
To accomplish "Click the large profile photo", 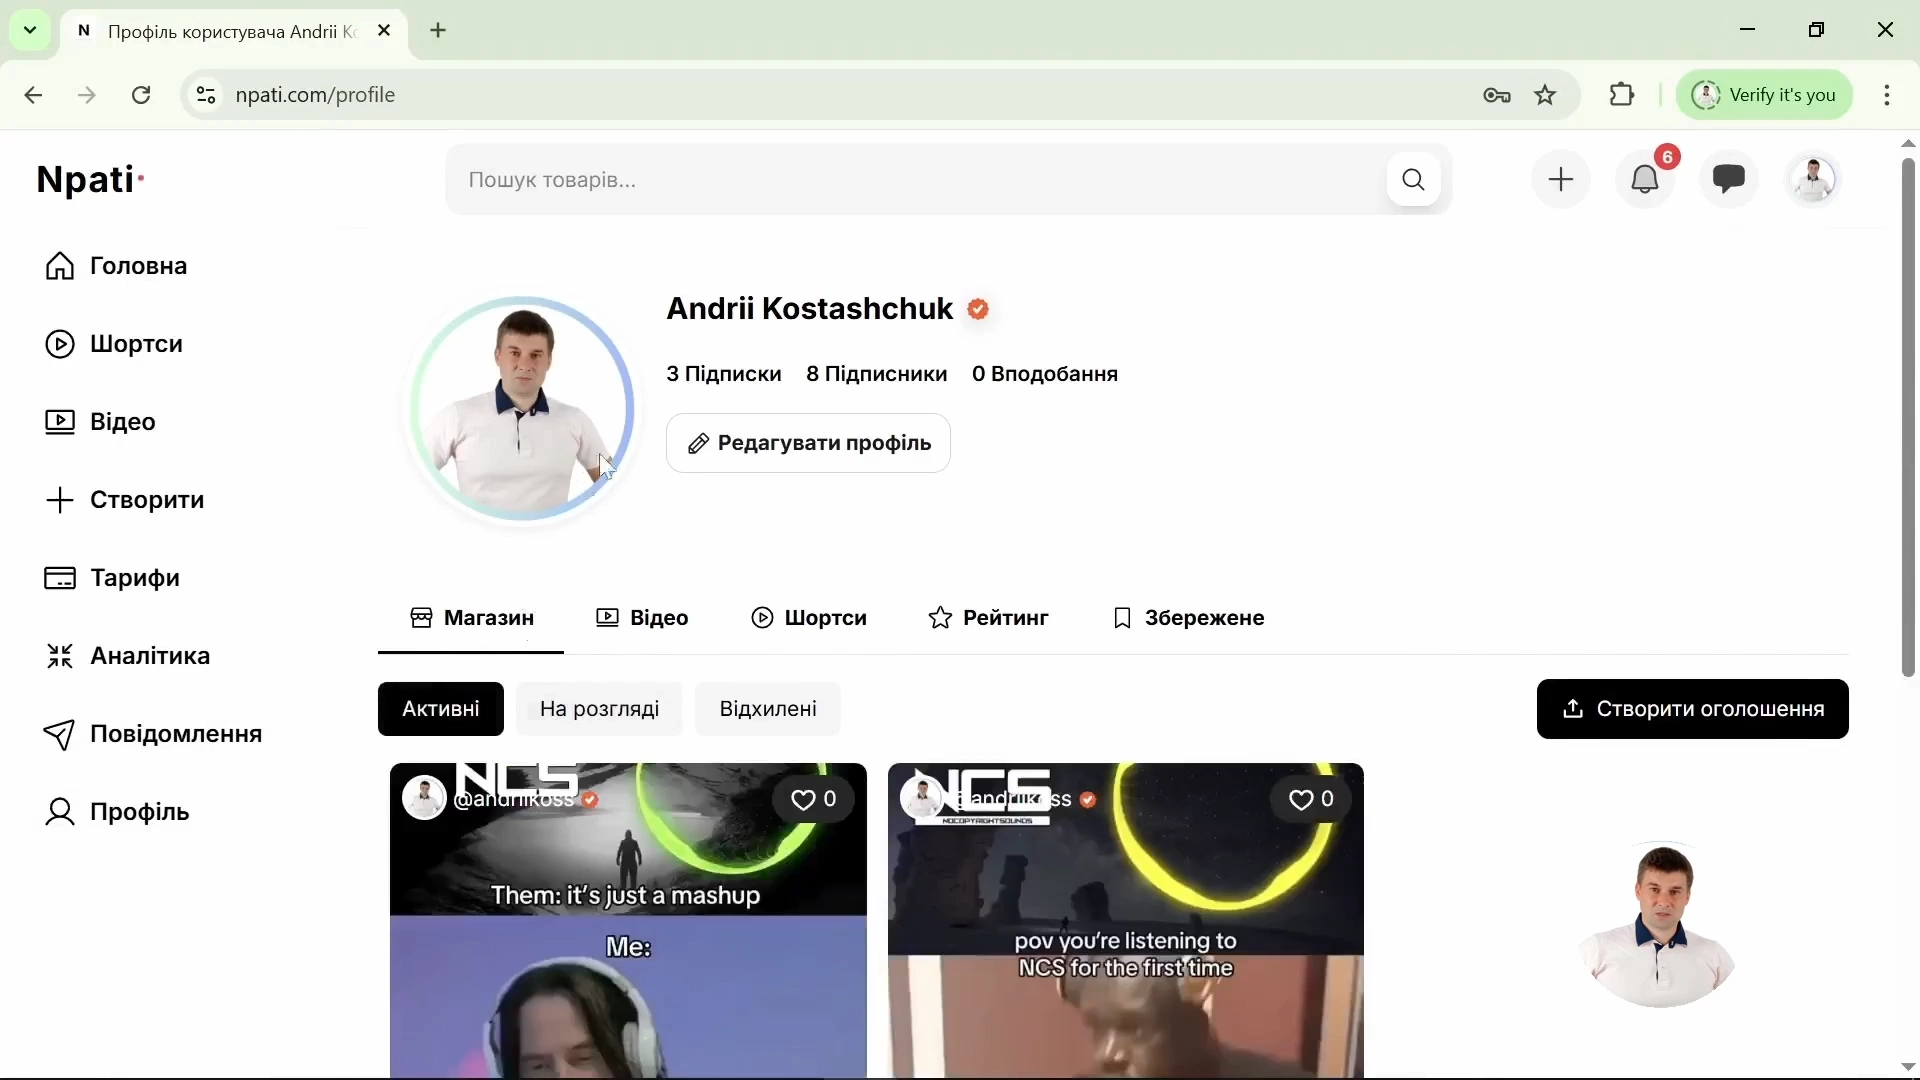I will pos(523,409).
